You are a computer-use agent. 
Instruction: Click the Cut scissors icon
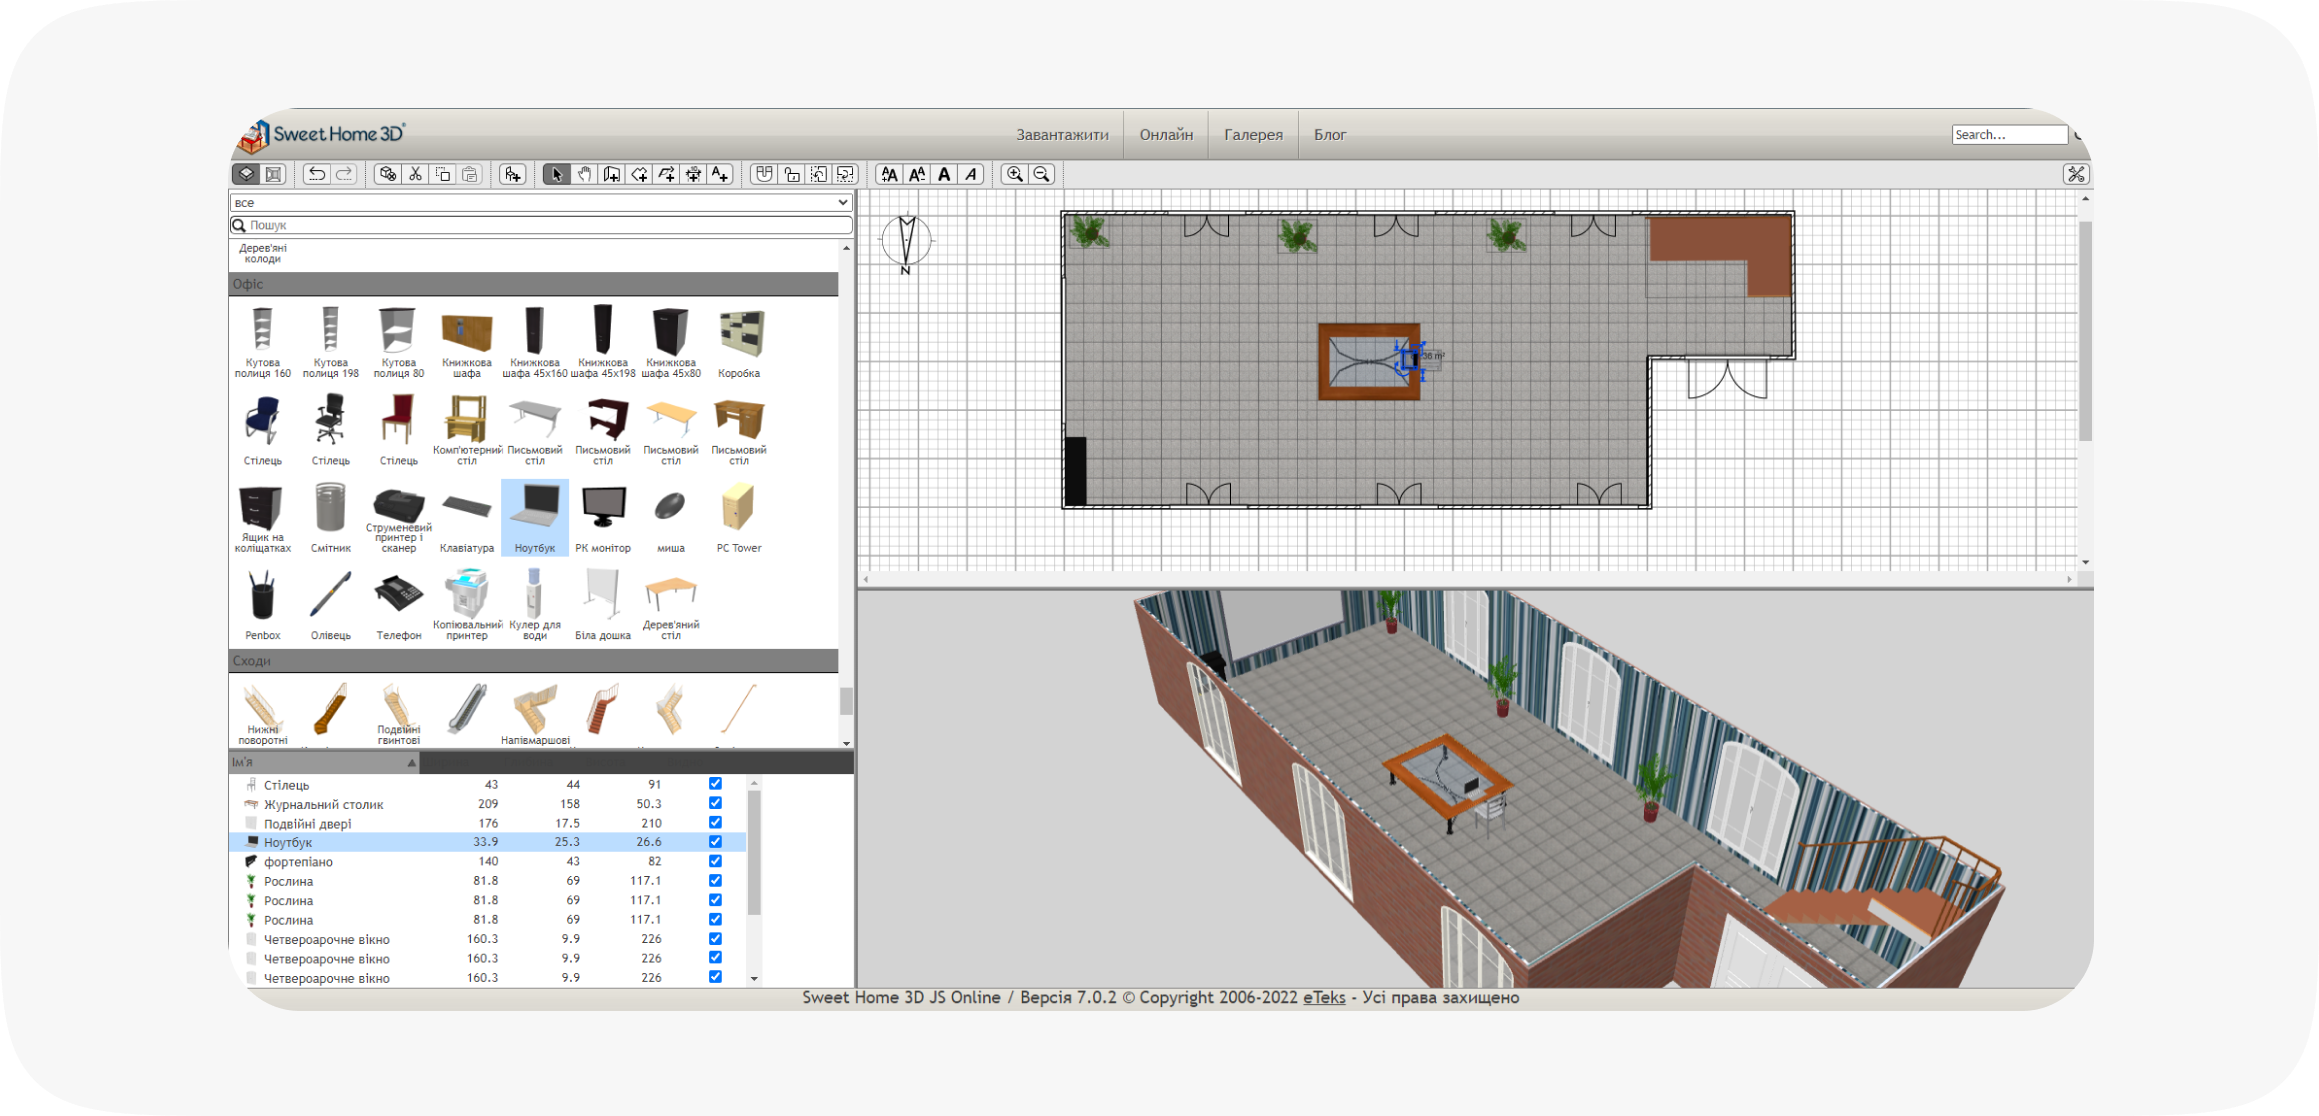tap(416, 174)
